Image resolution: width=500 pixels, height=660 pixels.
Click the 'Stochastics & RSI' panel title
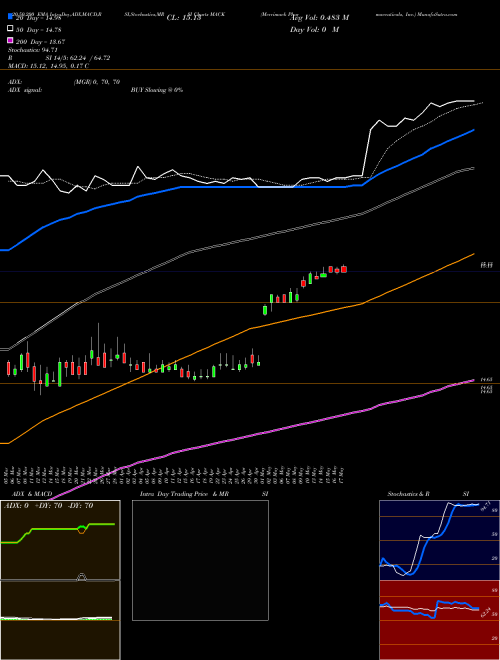428,494
